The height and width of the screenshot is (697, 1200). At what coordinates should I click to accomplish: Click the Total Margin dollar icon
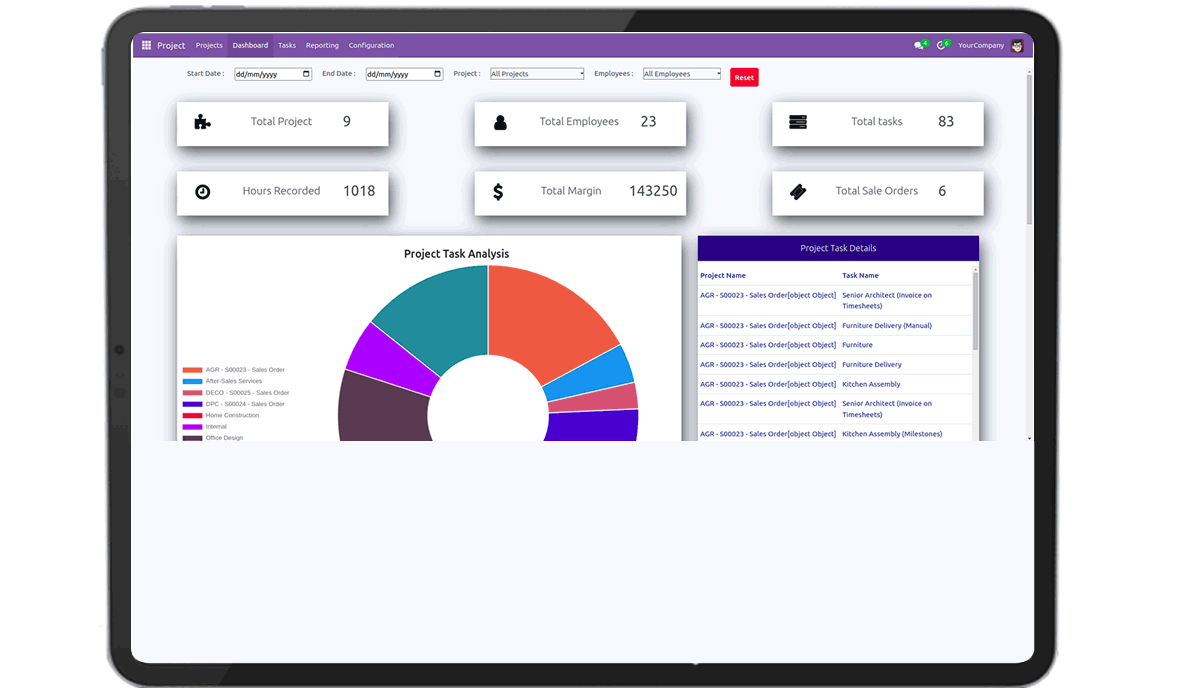point(498,191)
